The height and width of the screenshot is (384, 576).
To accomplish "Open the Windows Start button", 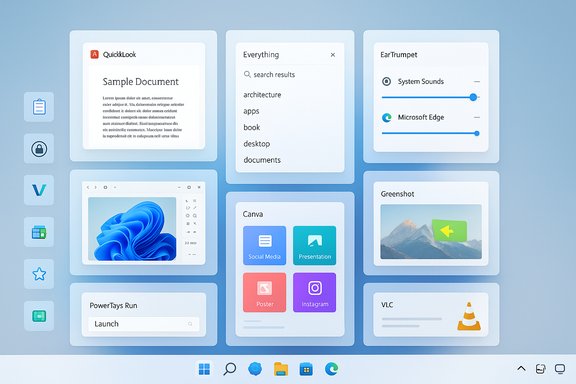I will [204, 369].
